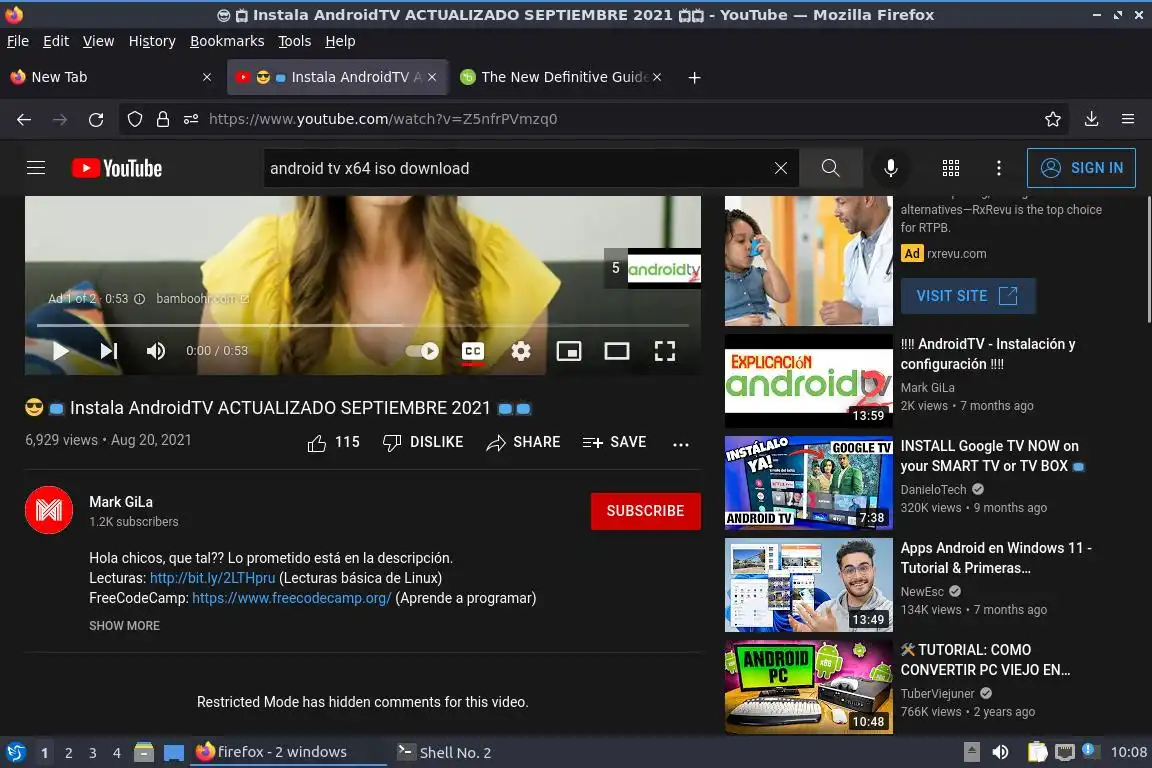The height and width of the screenshot is (768, 1152).
Task: Save the video to a playlist
Action: tap(614, 442)
